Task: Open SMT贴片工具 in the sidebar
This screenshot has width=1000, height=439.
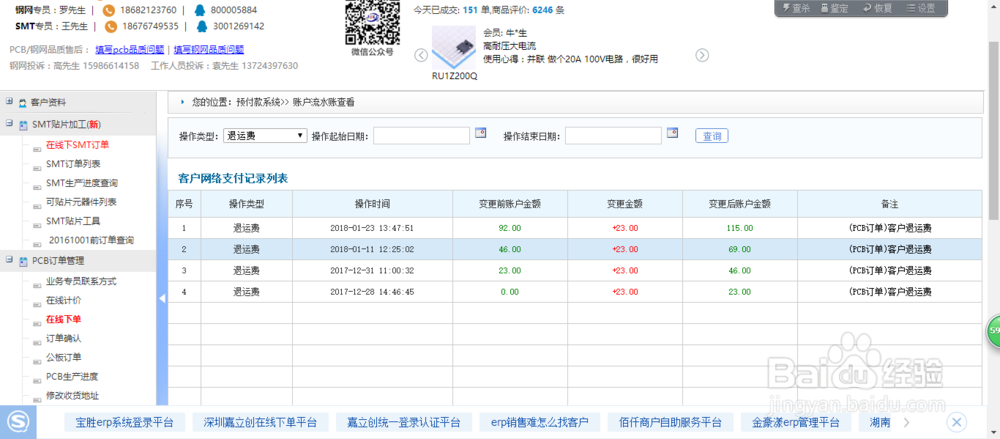Action: point(73,221)
